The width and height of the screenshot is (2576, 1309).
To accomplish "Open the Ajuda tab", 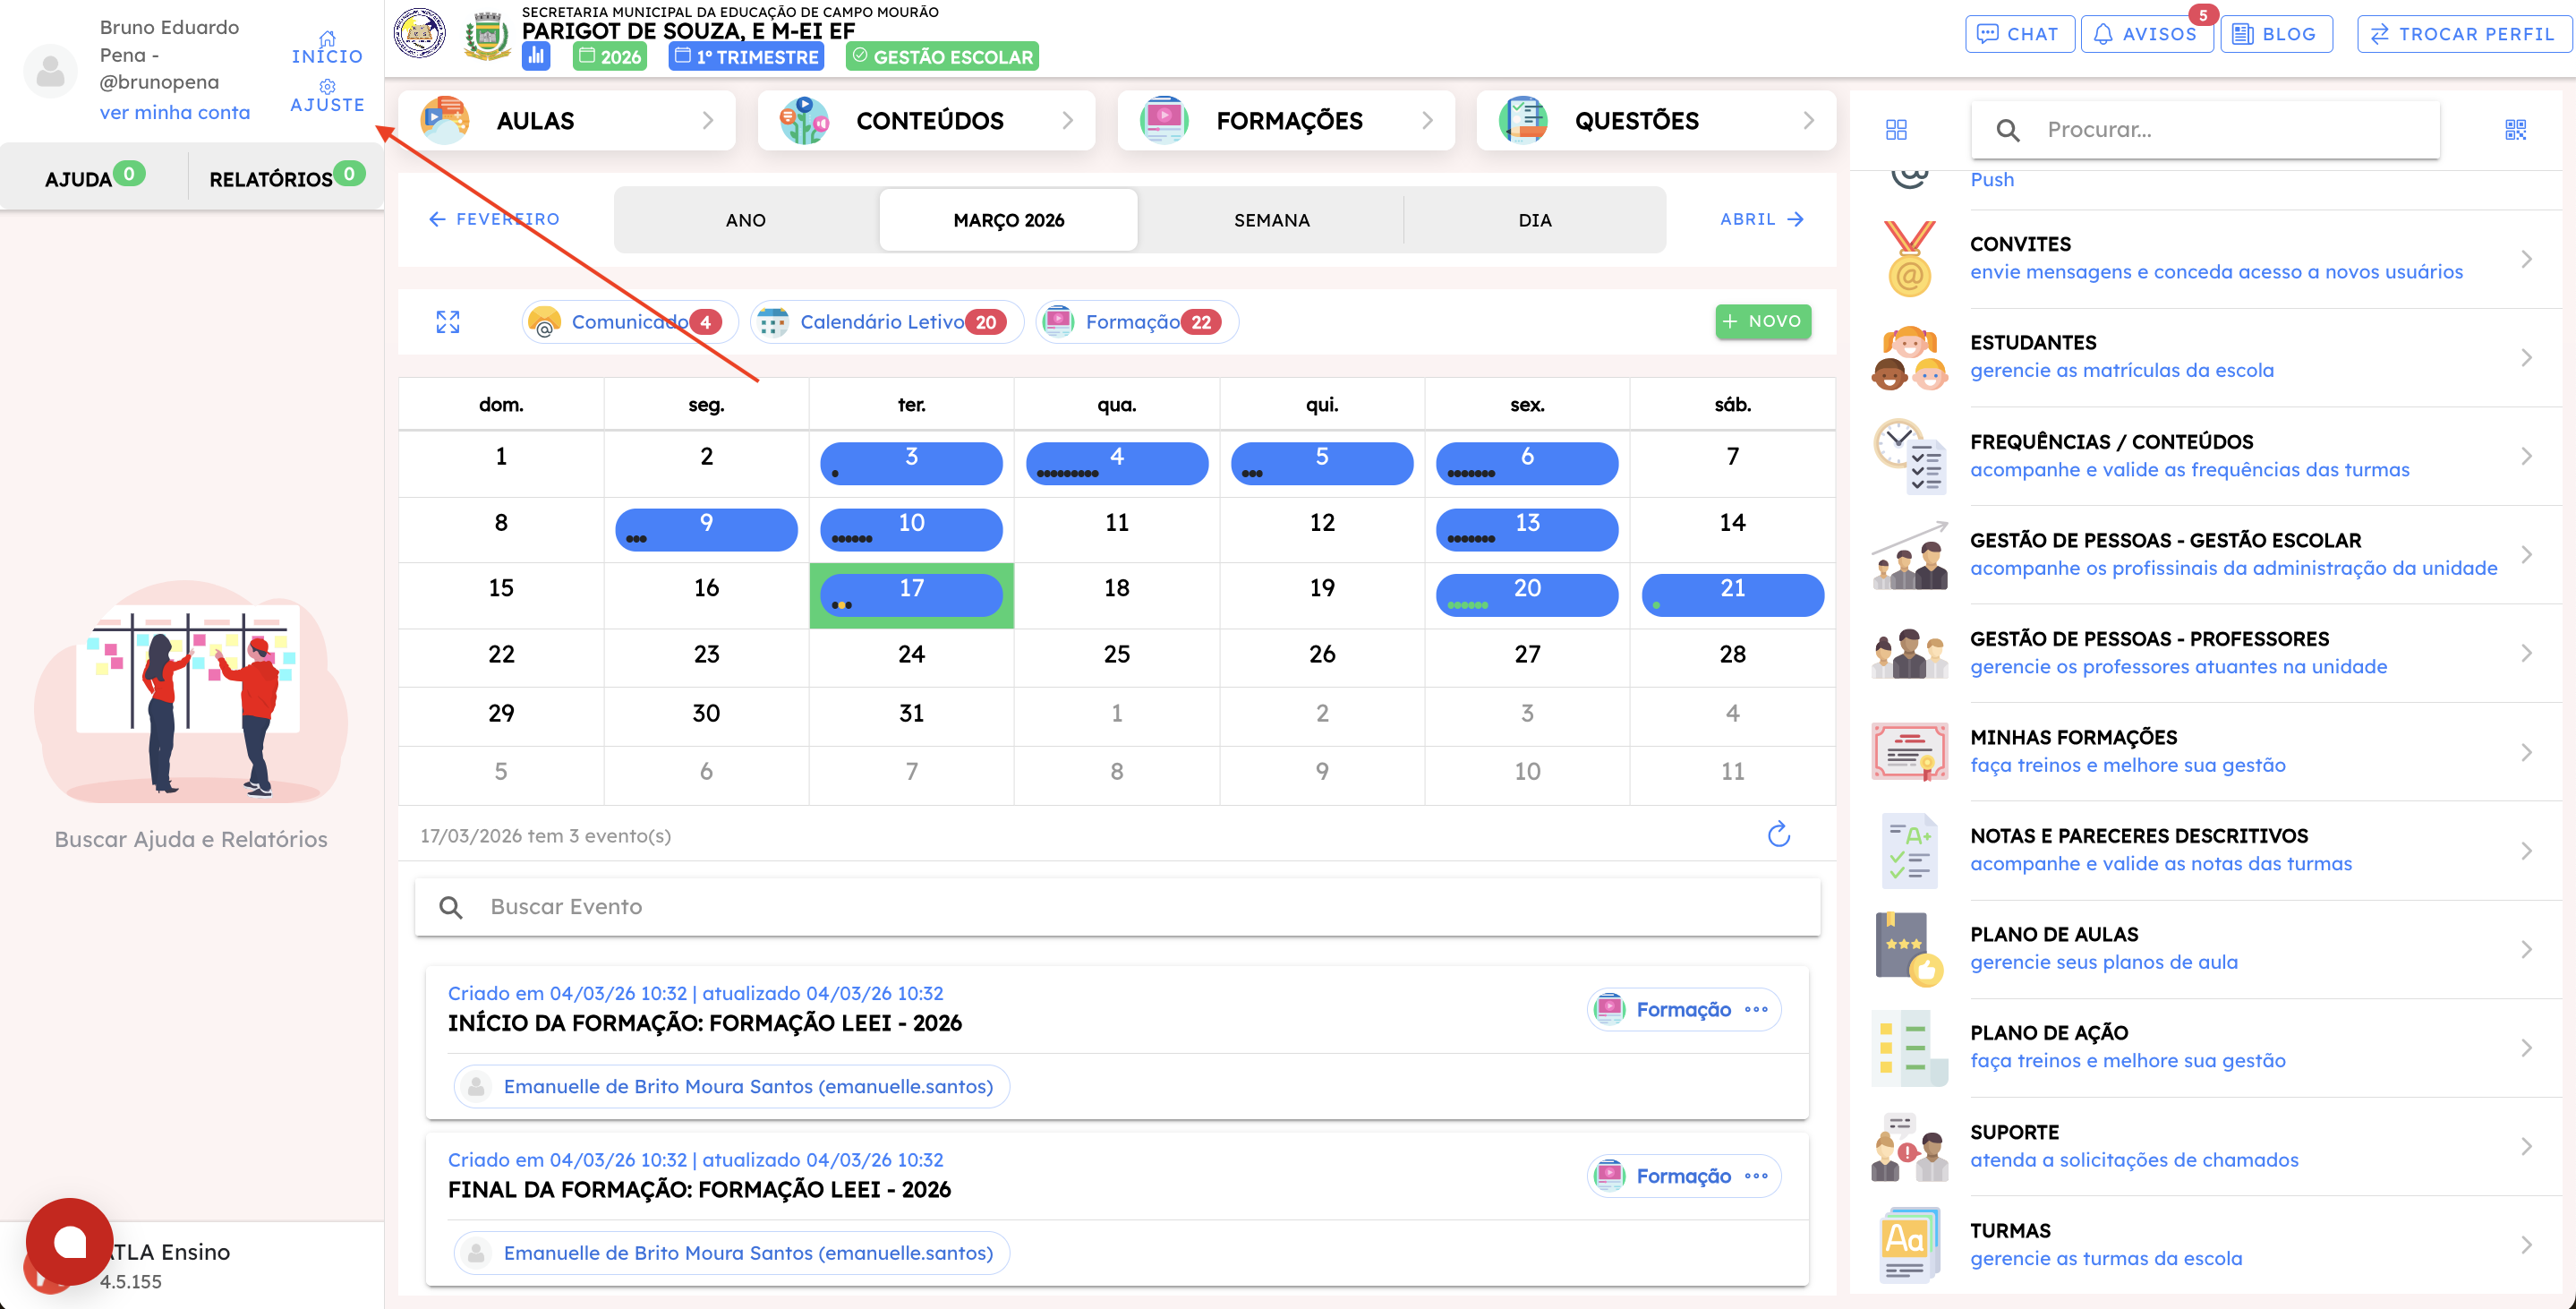I will (x=95, y=177).
